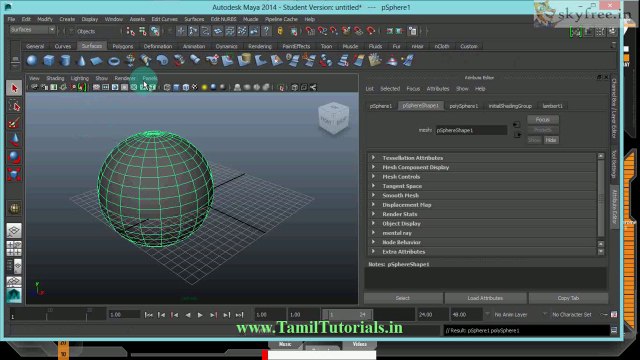640x360 pixels.
Task: Create a NURBS cube from shelf
Action: (x=49, y=61)
